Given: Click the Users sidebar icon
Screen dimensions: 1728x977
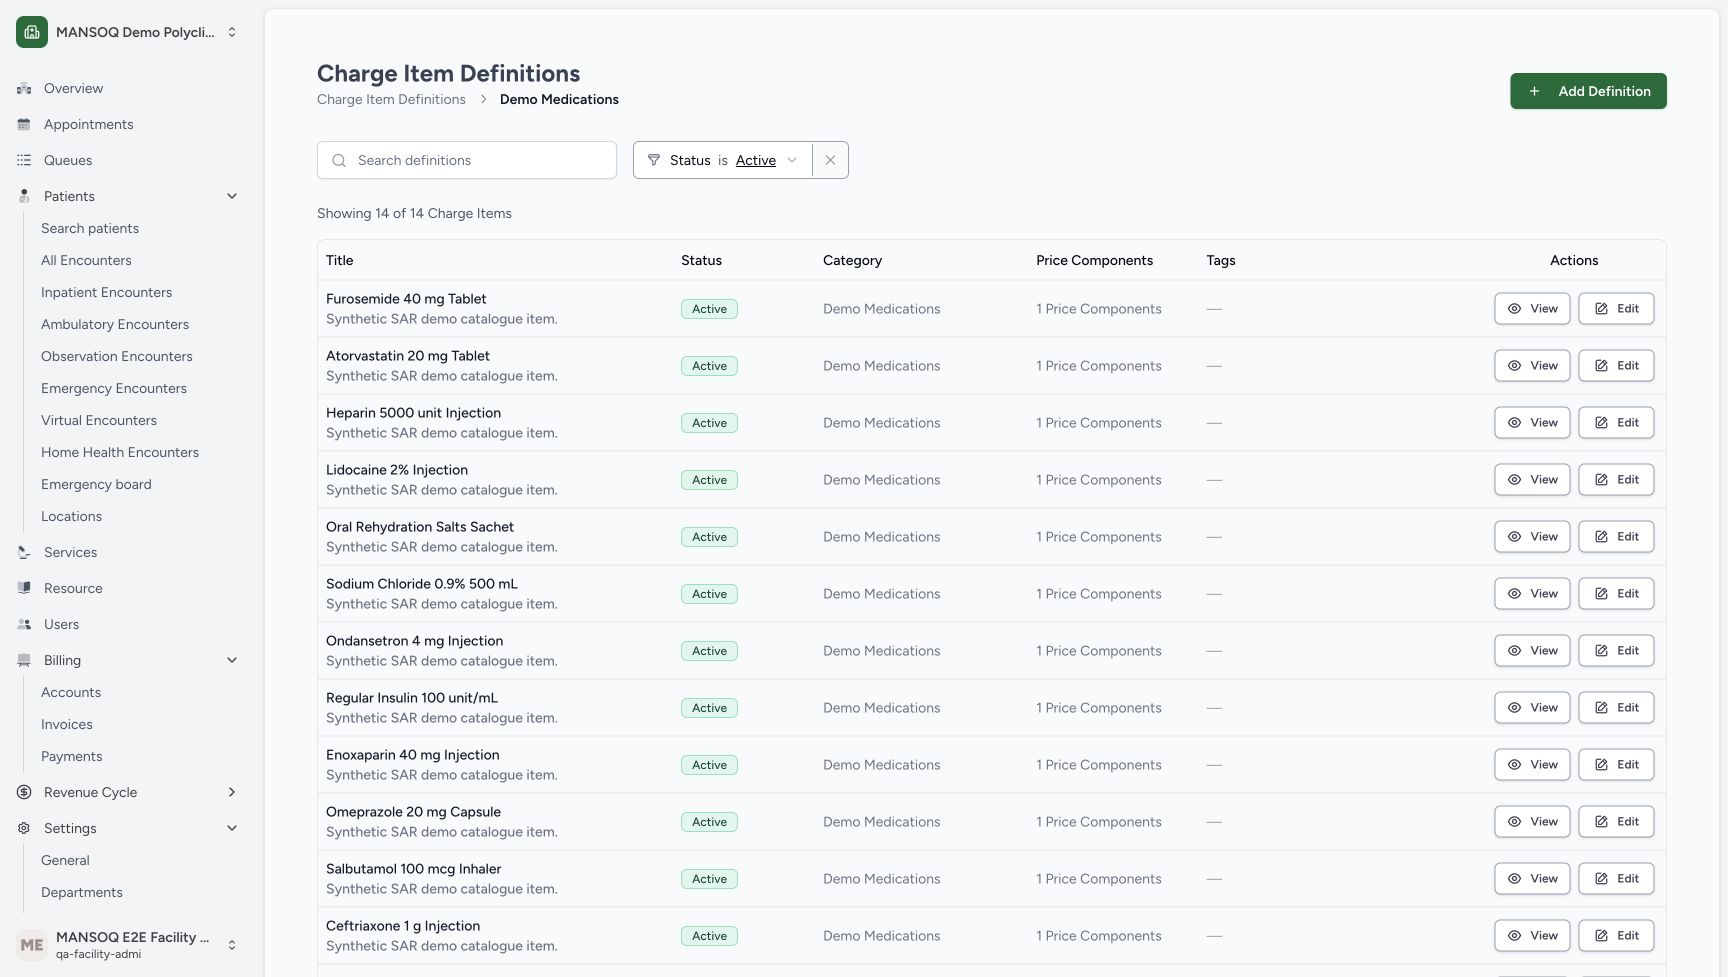Looking at the screenshot, I should pos(24,624).
